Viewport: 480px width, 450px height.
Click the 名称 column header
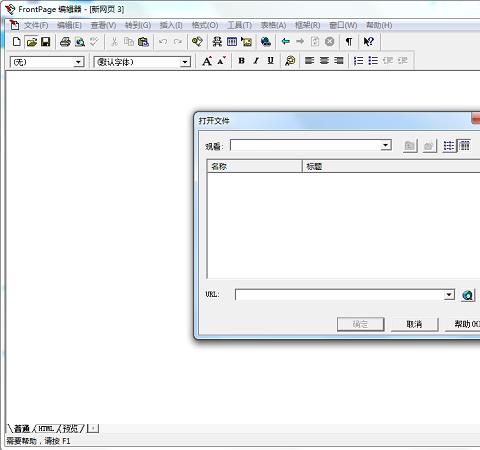pyautogui.click(x=254, y=166)
